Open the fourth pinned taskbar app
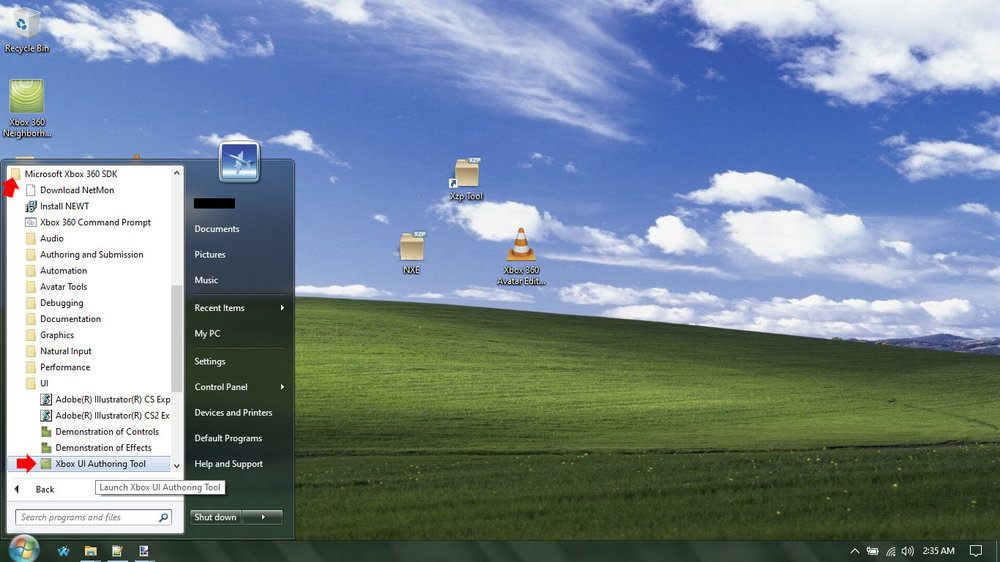This screenshot has height=562, width=1000. click(x=143, y=551)
